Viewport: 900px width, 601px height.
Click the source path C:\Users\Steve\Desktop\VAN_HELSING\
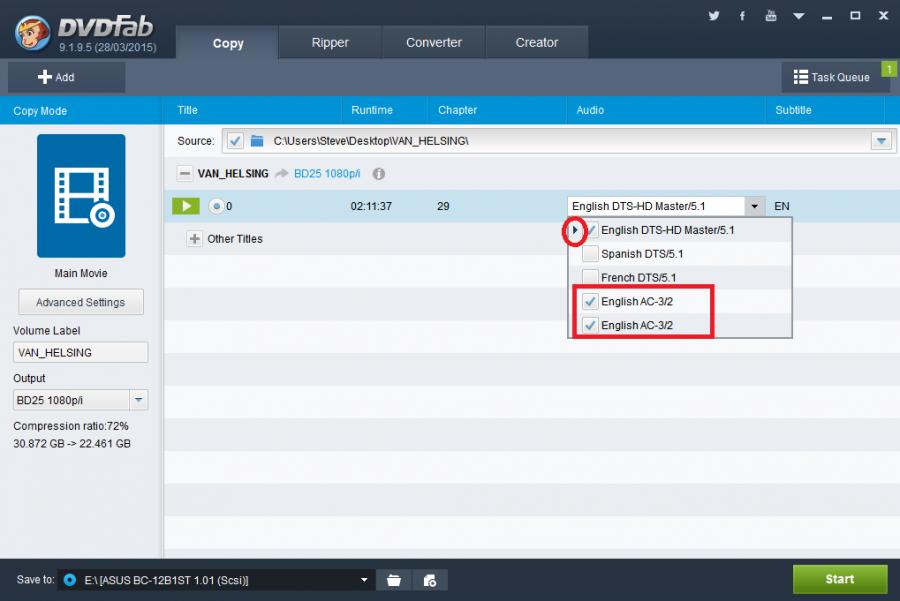point(371,141)
